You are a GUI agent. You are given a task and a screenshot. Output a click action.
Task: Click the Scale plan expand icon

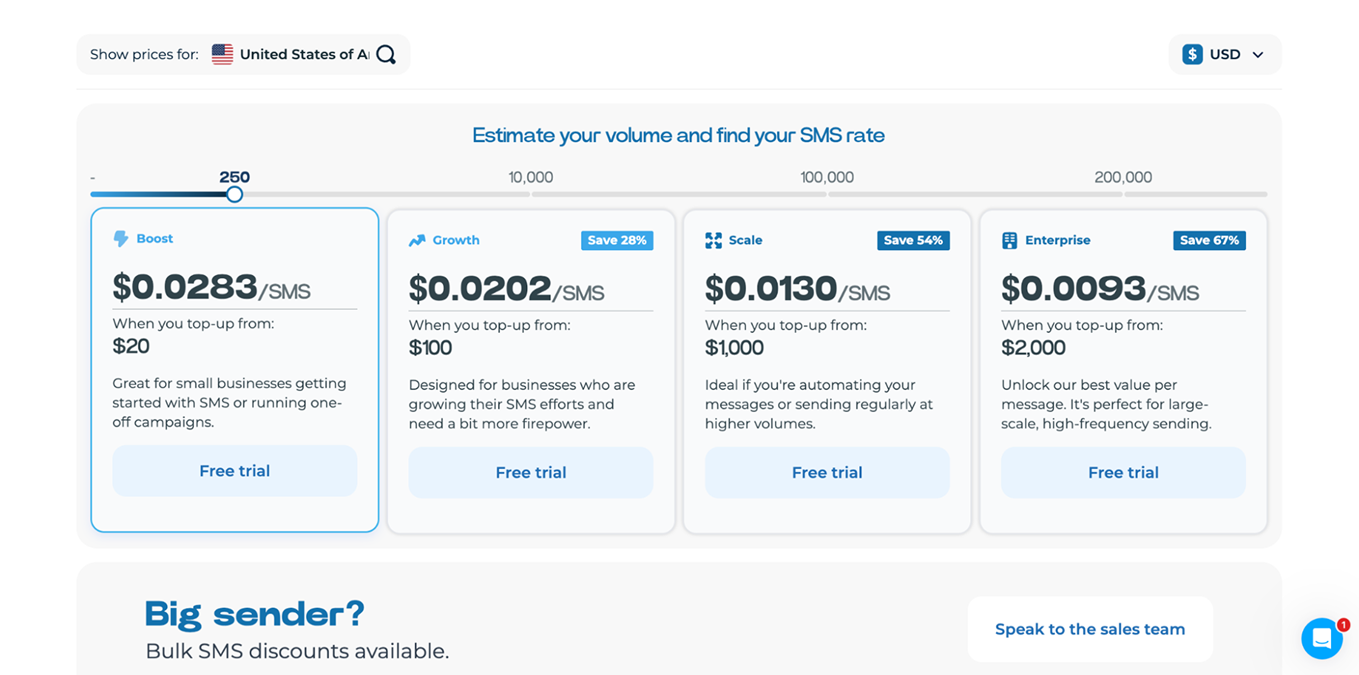tap(713, 241)
